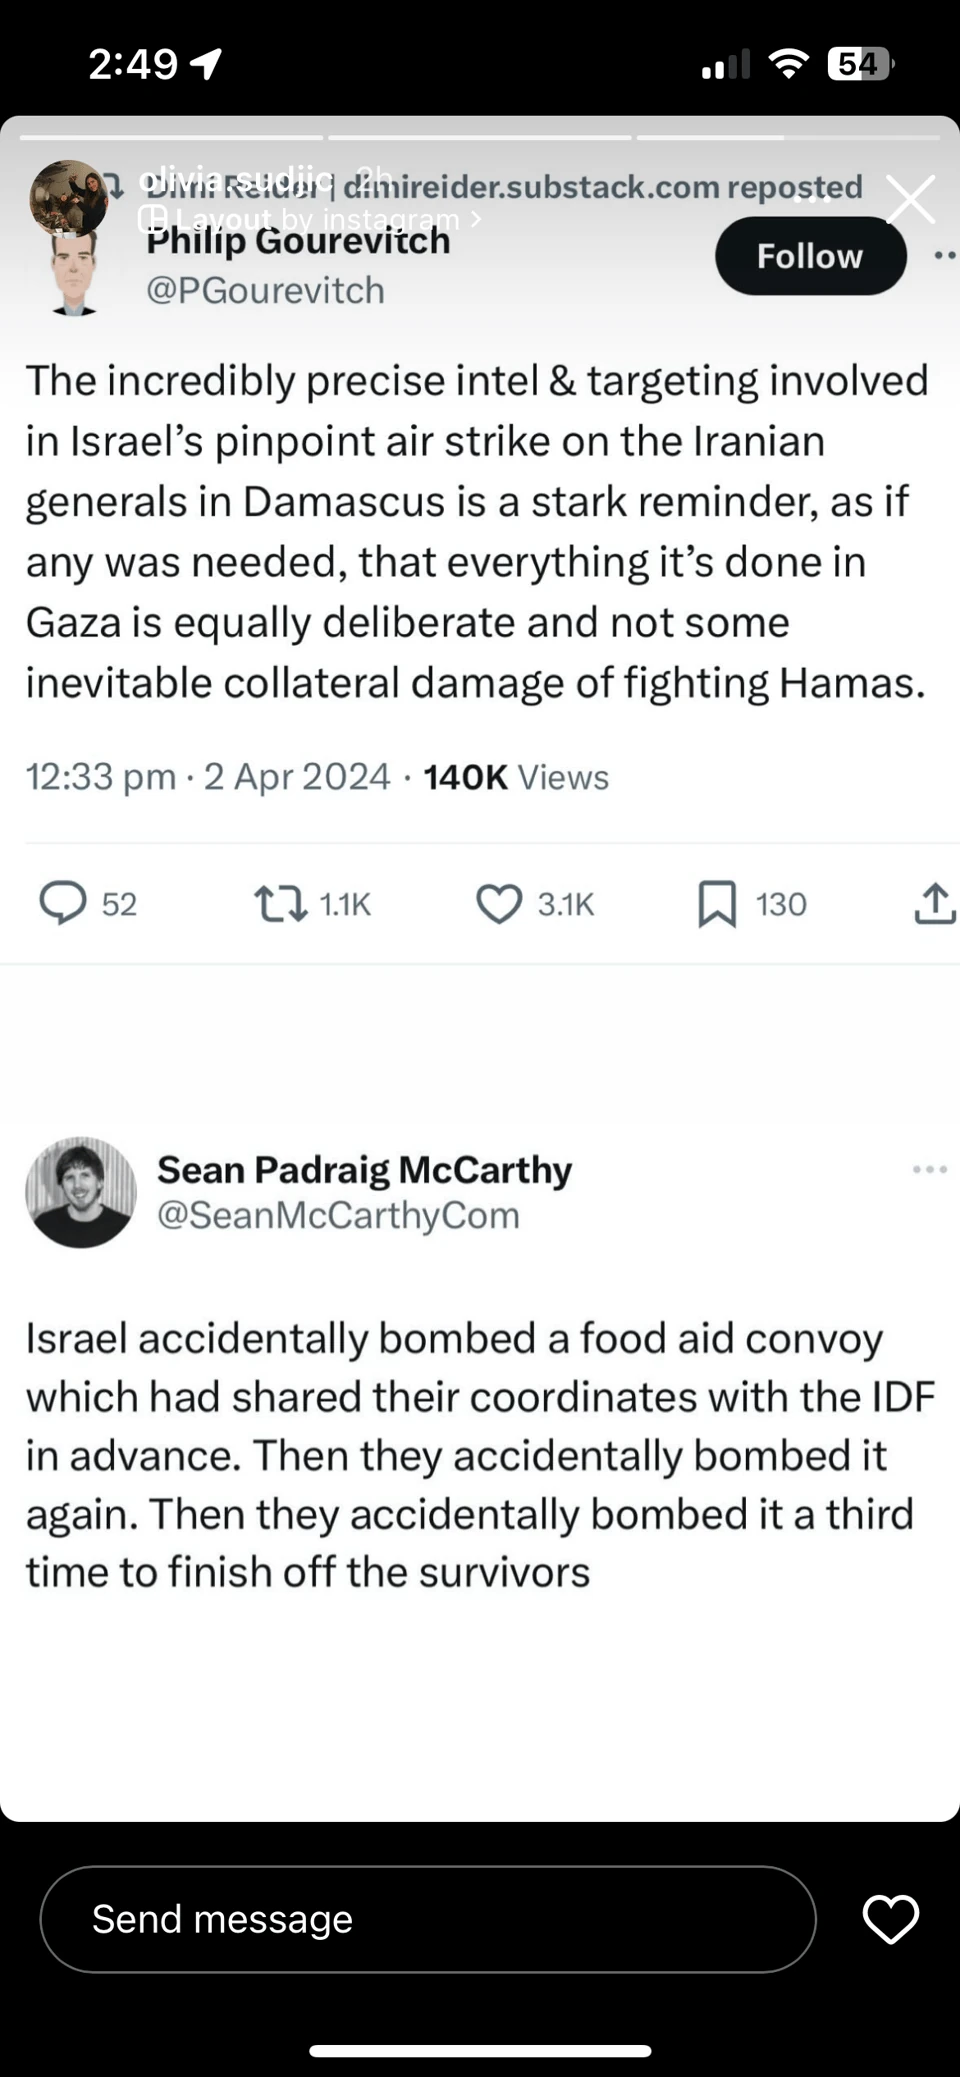Open Sean Padraig McCarthy's profile picture
The image size is (960, 2077).
[81, 1192]
